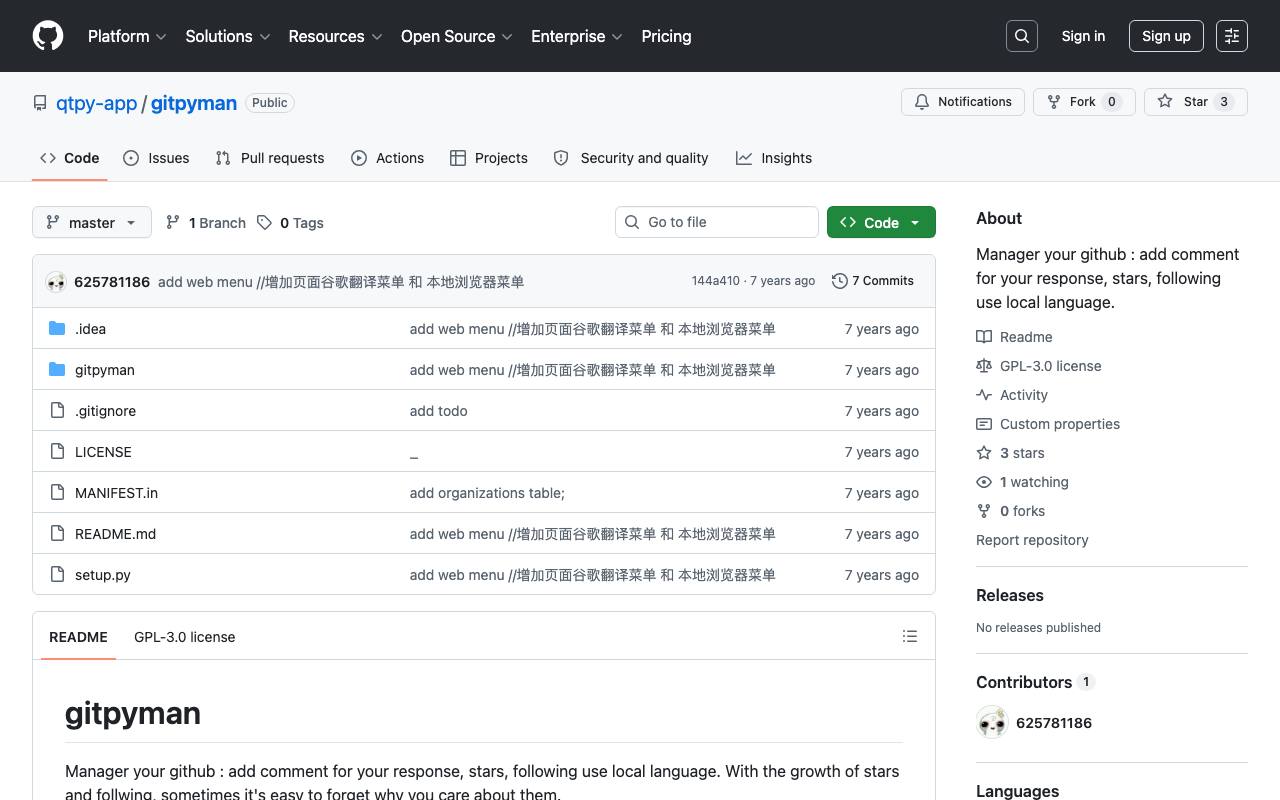Click the eye icon beside 1 watching

point(984,482)
